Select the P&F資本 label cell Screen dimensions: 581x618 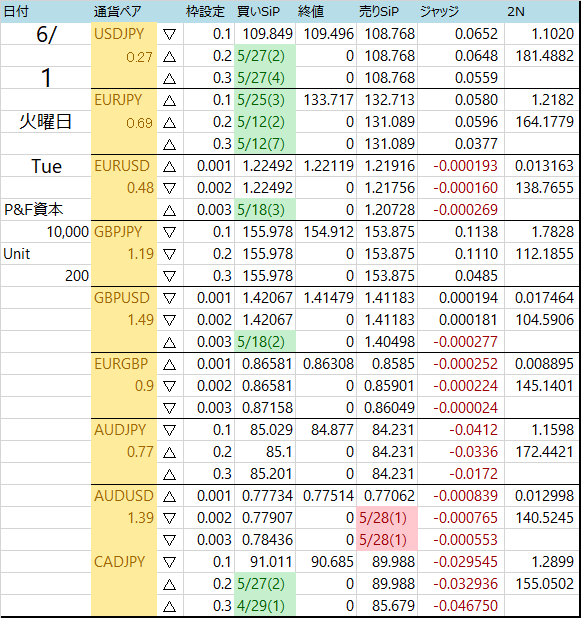click(x=46, y=210)
